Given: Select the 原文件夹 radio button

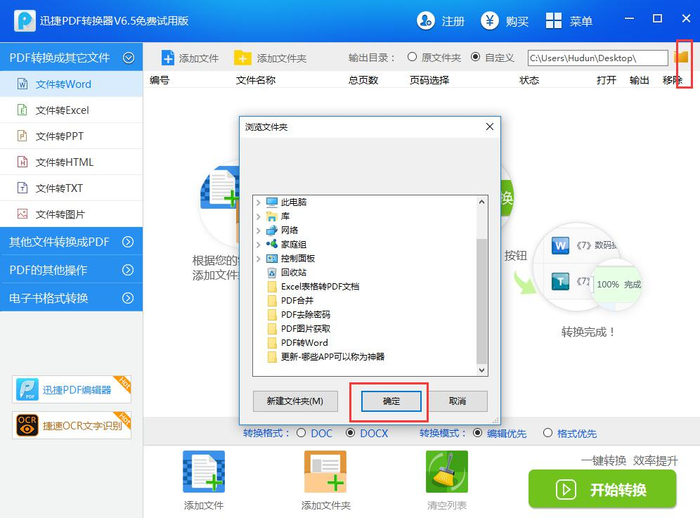Looking at the screenshot, I should point(412,57).
